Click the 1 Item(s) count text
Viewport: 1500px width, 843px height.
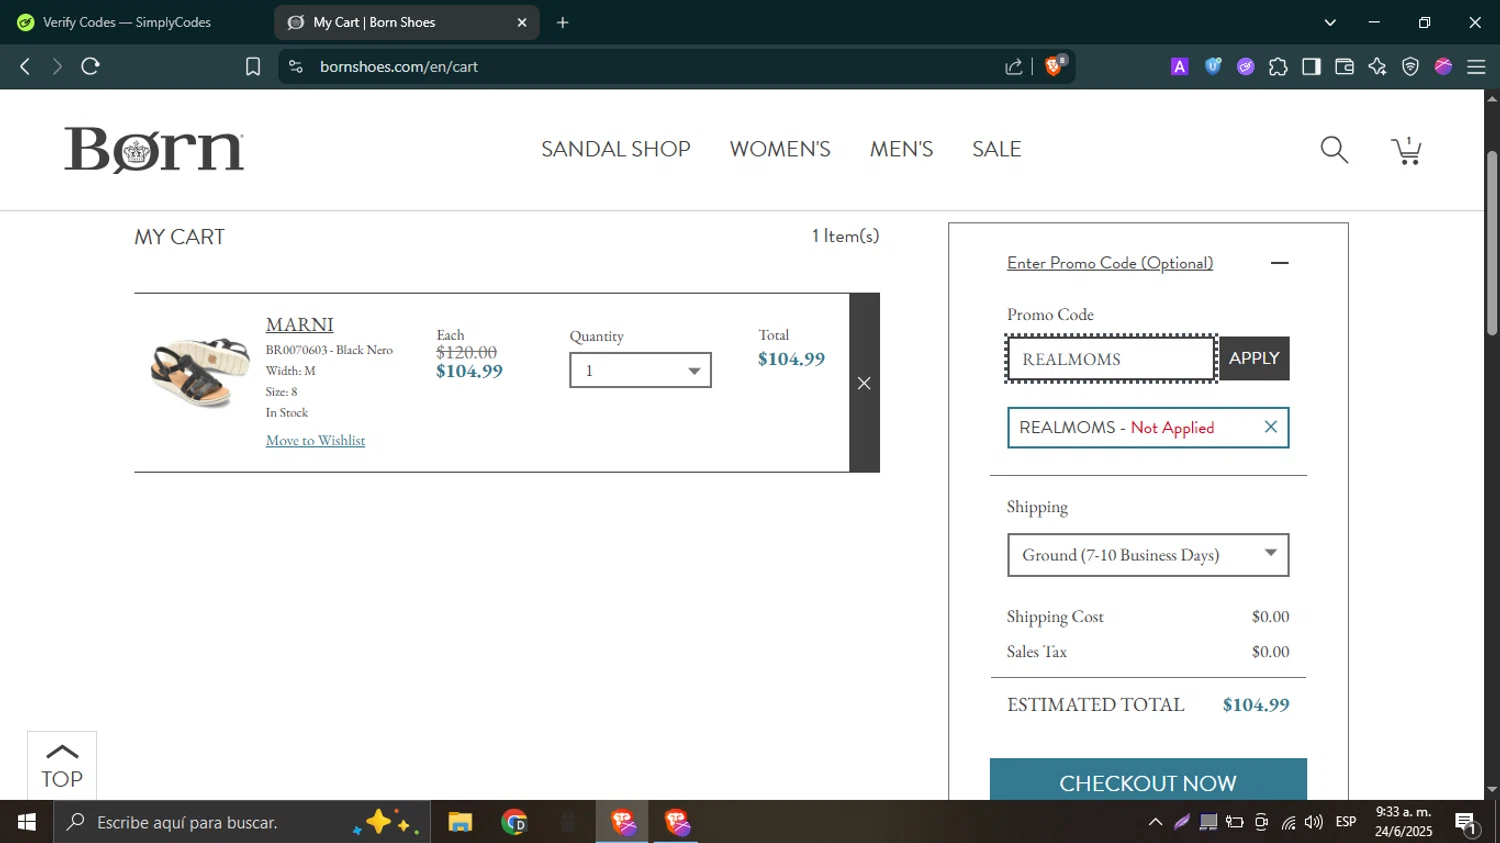(x=845, y=236)
